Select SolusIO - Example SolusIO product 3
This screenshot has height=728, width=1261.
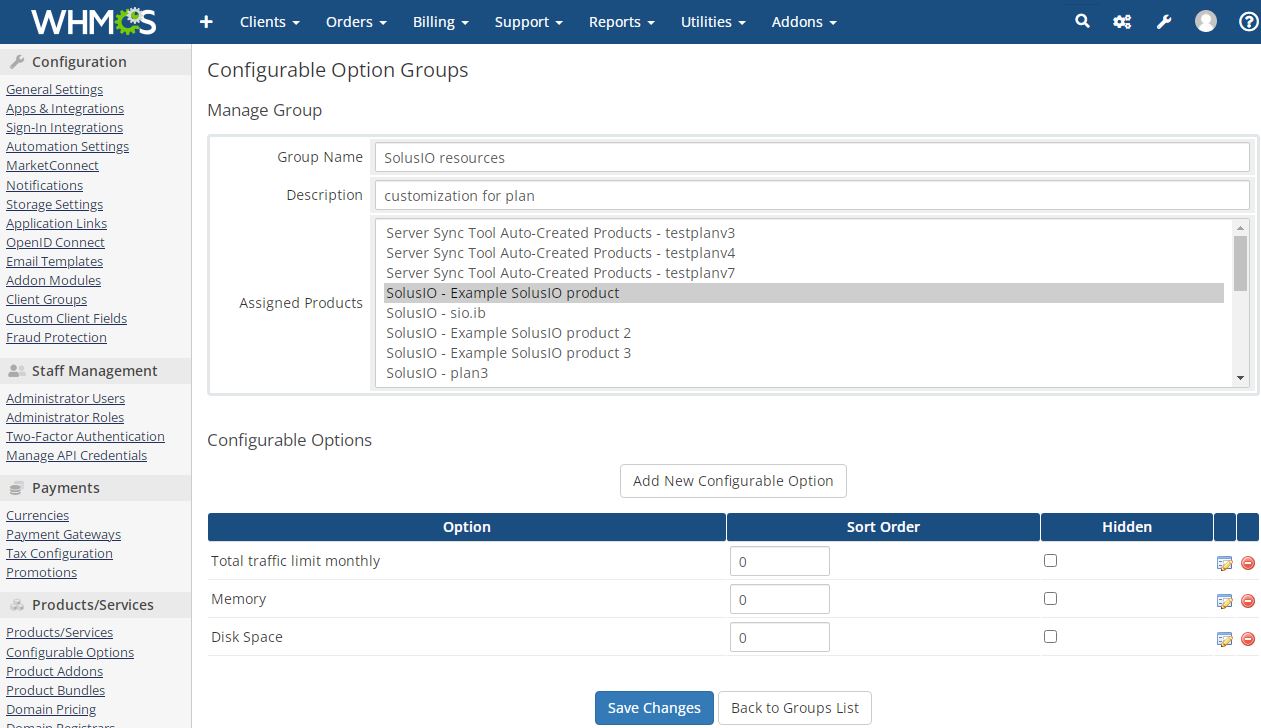point(804,353)
